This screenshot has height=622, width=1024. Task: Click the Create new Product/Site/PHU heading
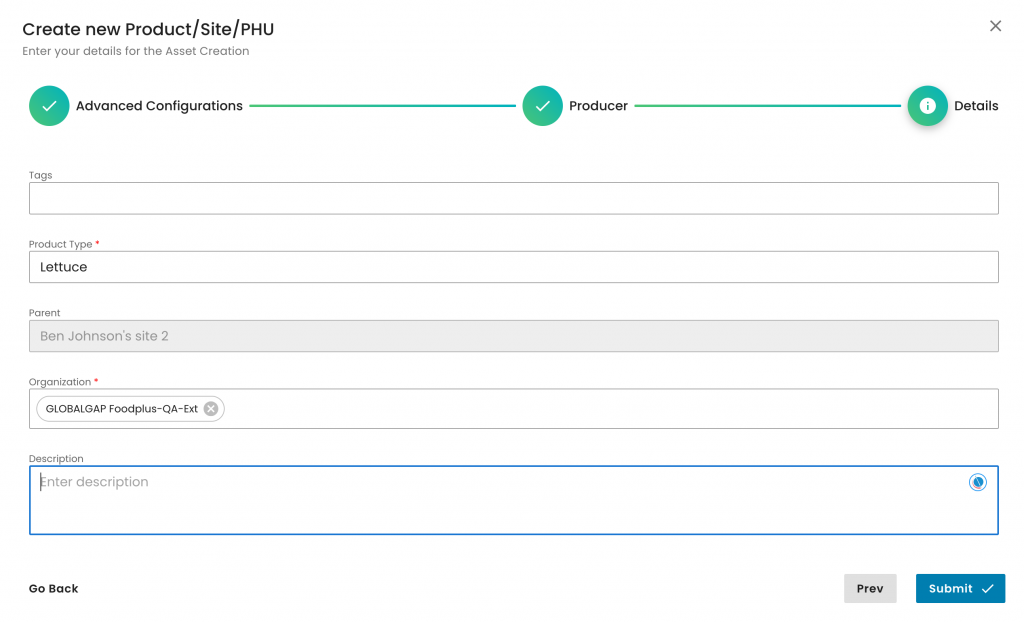tap(148, 29)
